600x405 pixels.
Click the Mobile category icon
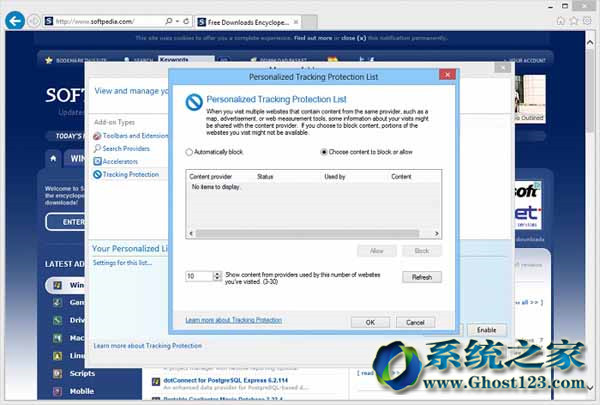point(57,391)
